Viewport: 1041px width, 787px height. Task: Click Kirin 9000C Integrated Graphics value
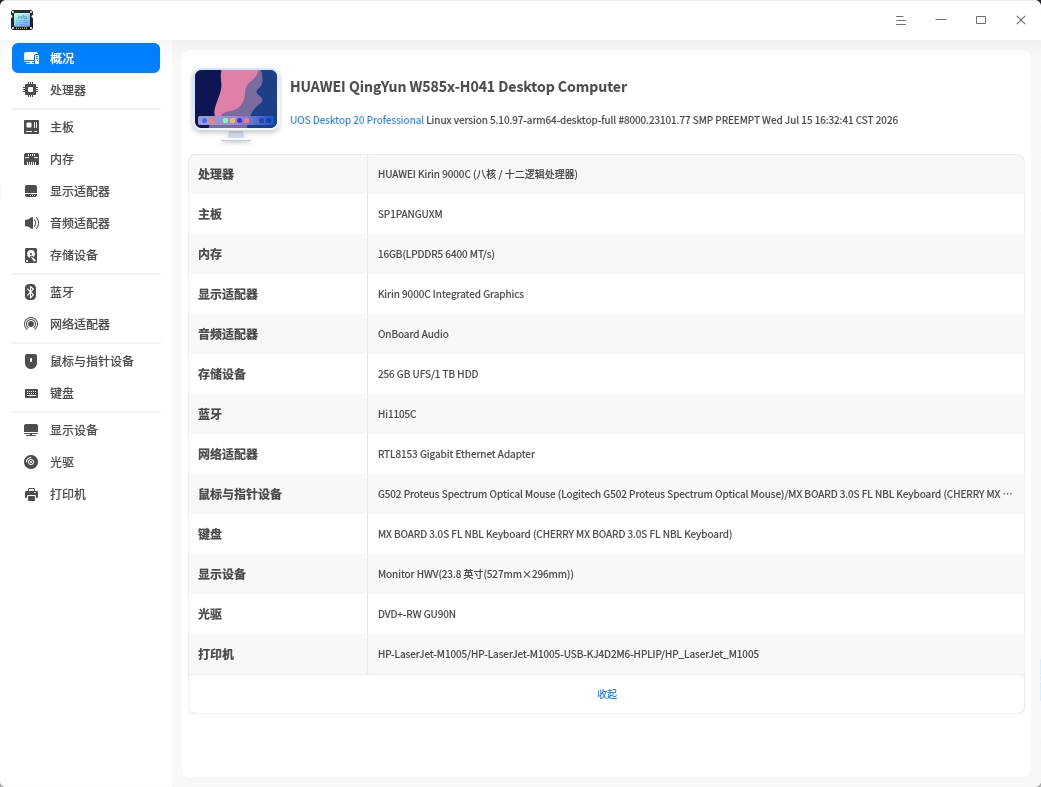451,294
